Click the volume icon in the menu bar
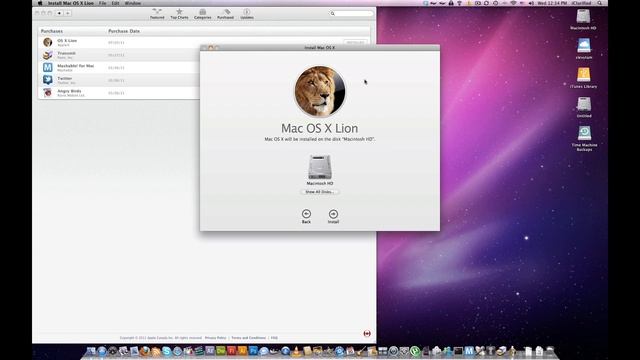 (x=531, y=3)
